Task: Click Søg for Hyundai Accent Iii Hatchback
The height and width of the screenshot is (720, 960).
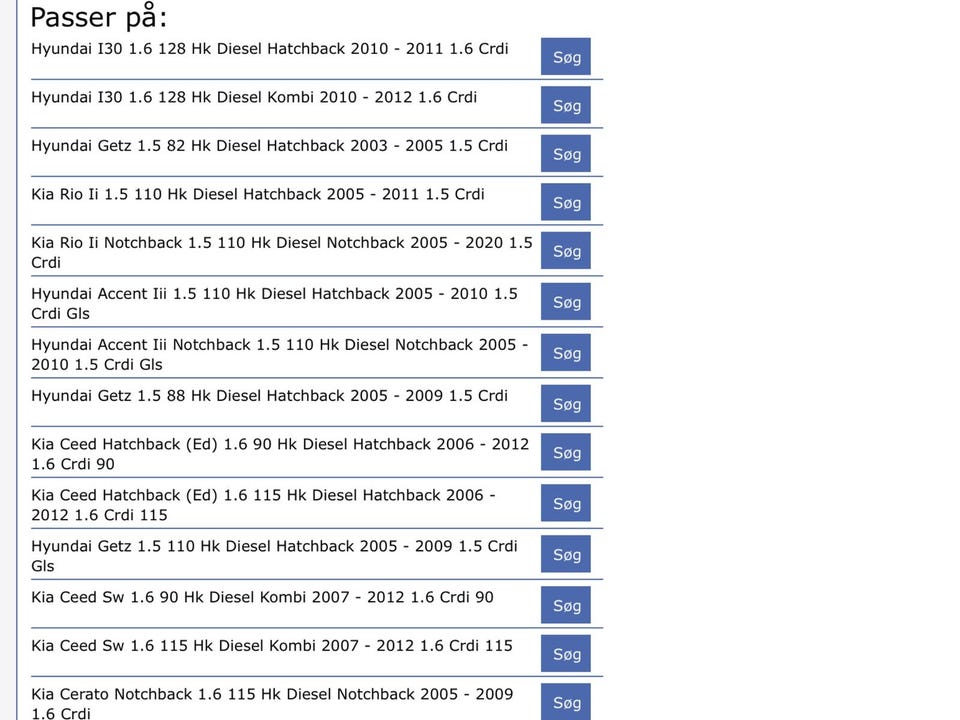Action: (566, 301)
